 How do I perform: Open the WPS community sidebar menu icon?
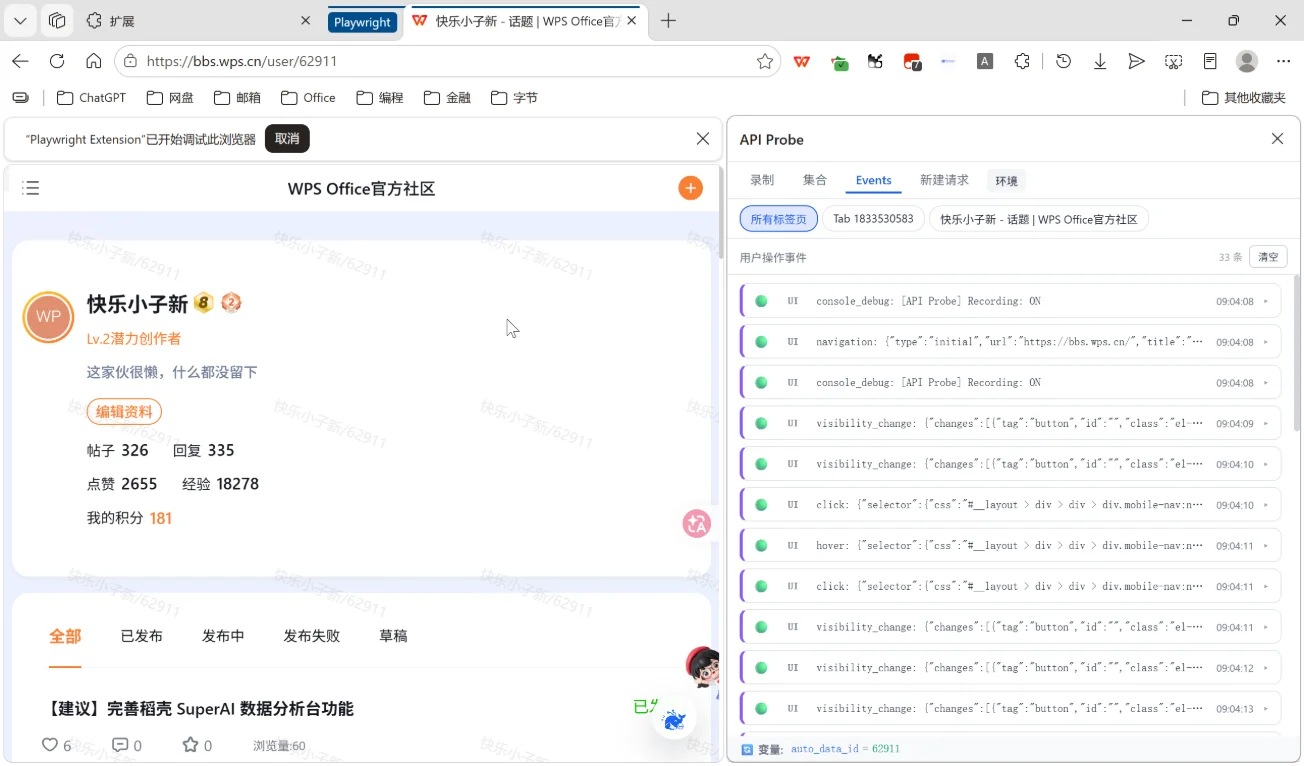point(31,188)
